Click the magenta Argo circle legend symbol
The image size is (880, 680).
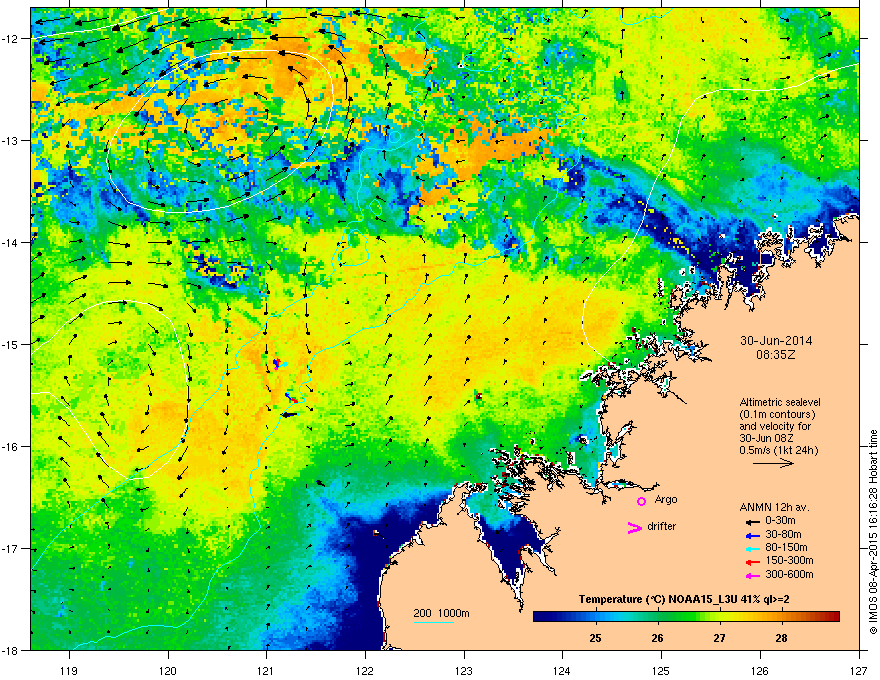[x=641, y=501]
